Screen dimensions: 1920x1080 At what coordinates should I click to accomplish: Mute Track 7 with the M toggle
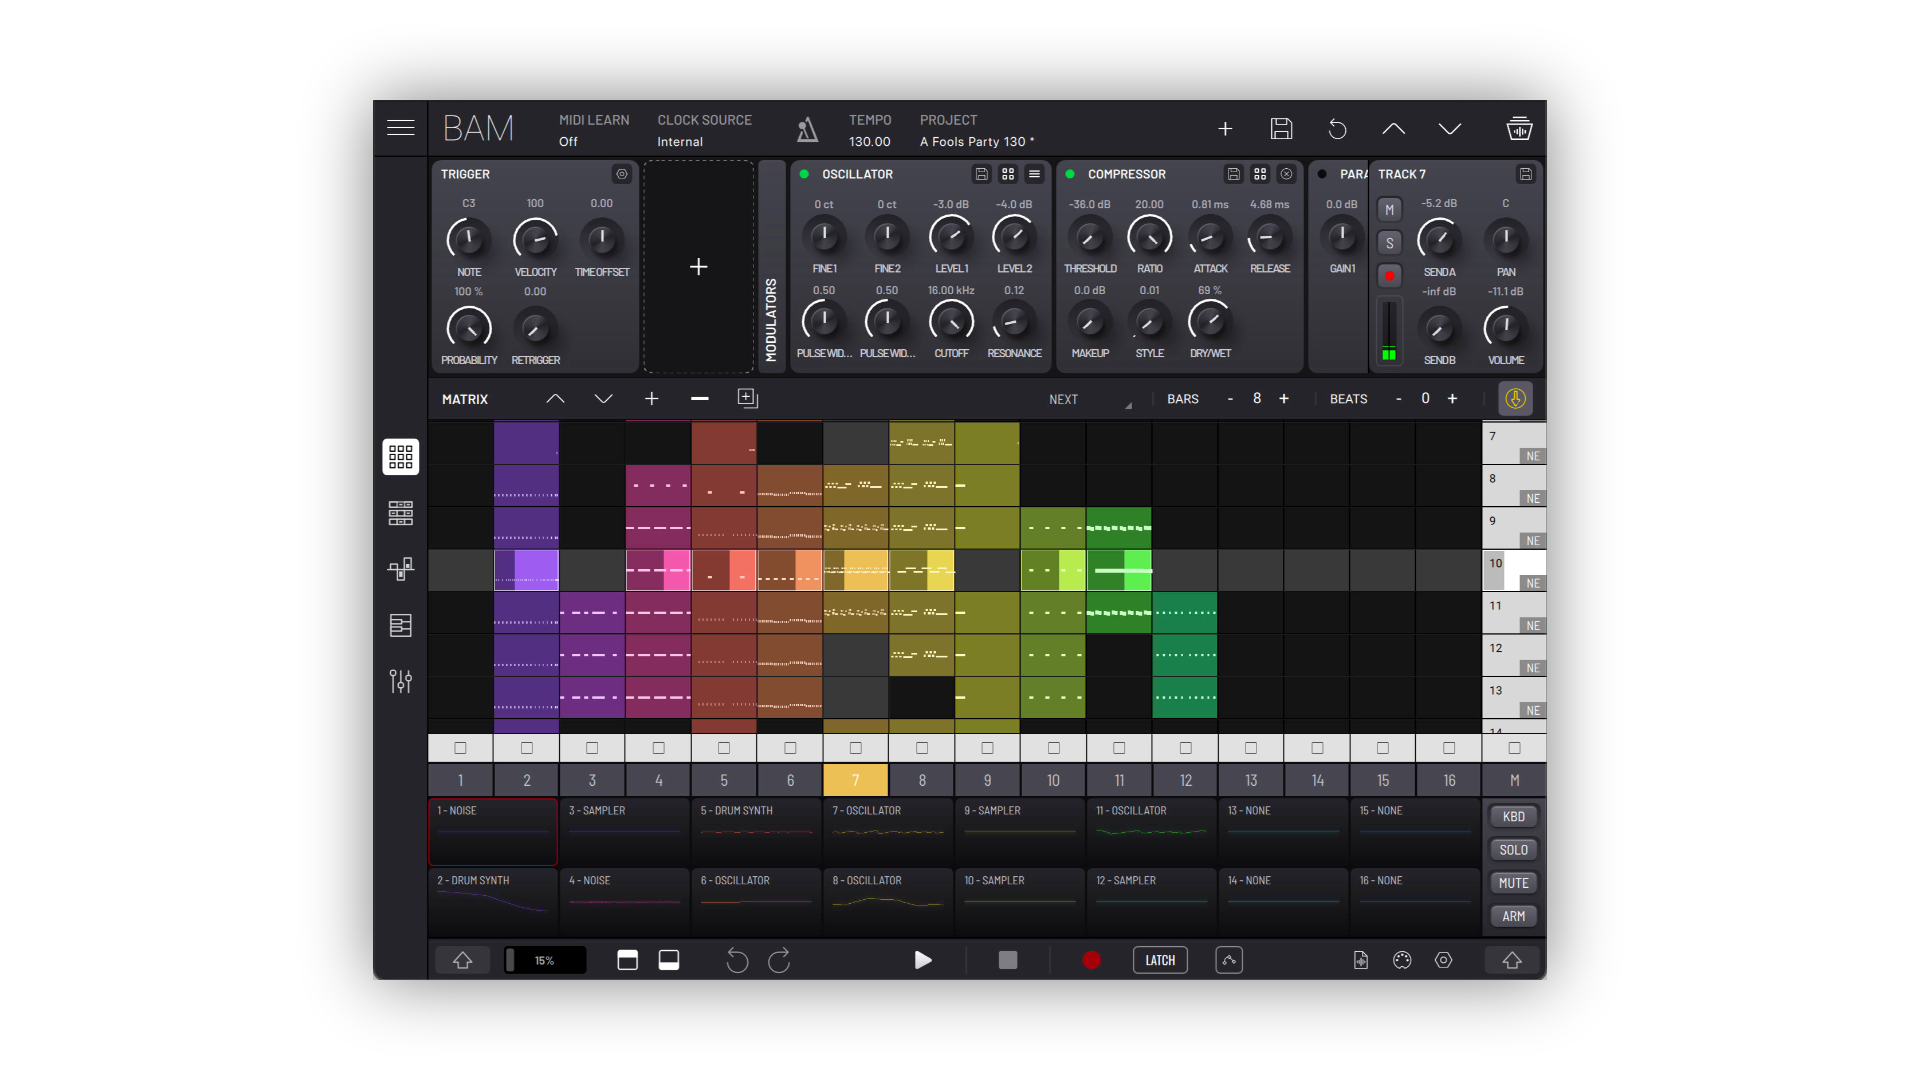1389,209
